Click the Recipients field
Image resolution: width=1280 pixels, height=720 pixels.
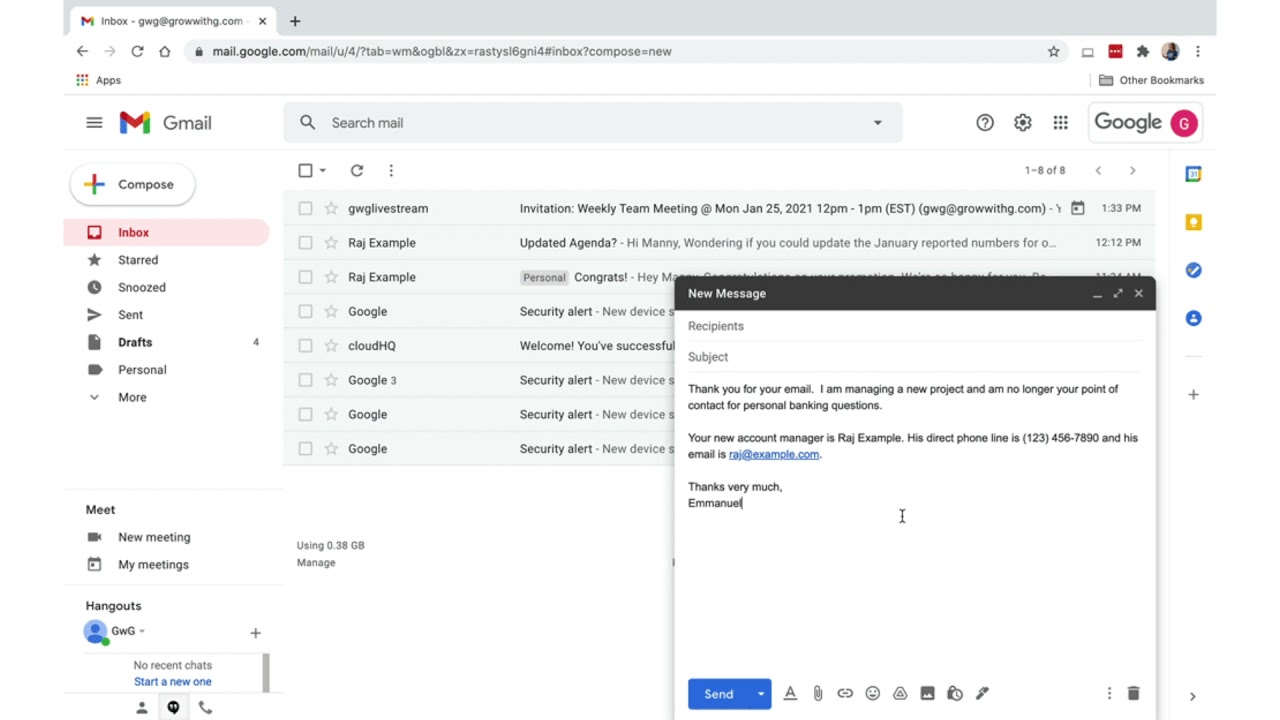914,326
